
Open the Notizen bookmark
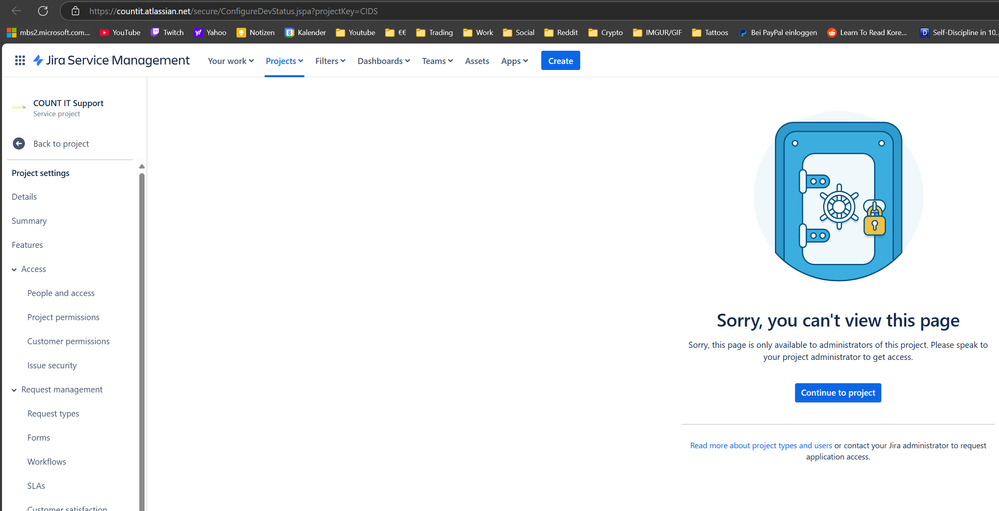(255, 32)
